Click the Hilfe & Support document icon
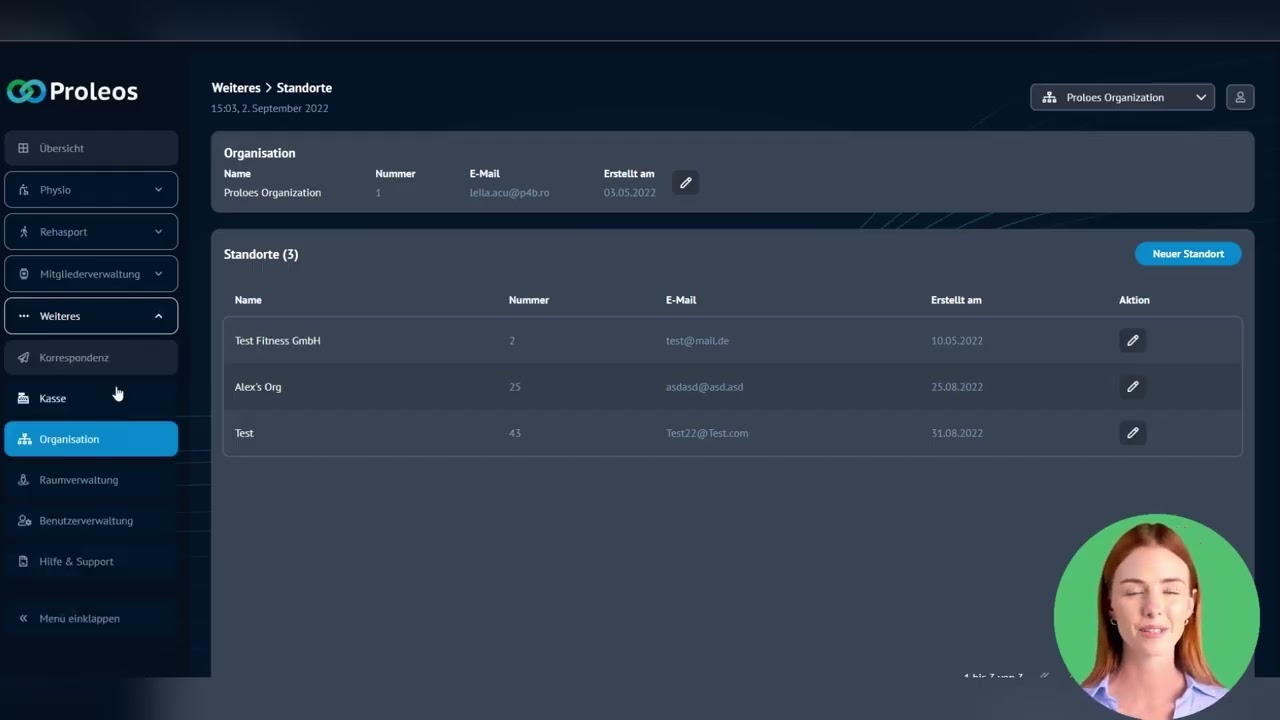The image size is (1280, 720). pos(24,562)
